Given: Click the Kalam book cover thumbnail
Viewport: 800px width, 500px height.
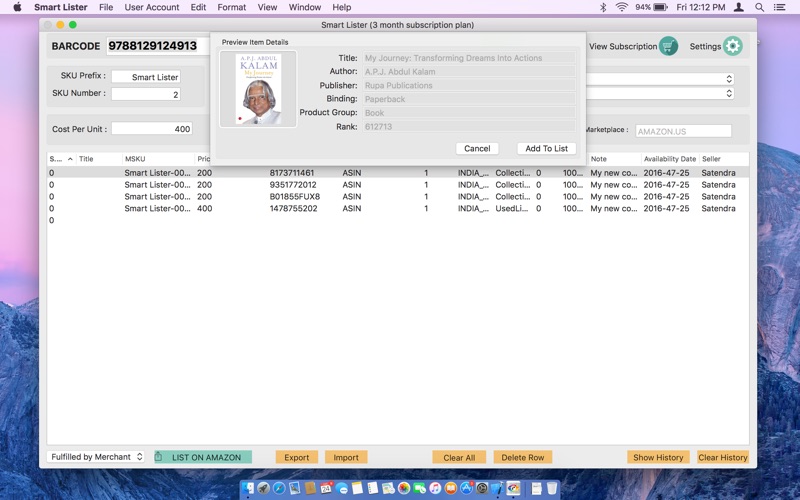Looking at the screenshot, I should coord(258,89).
